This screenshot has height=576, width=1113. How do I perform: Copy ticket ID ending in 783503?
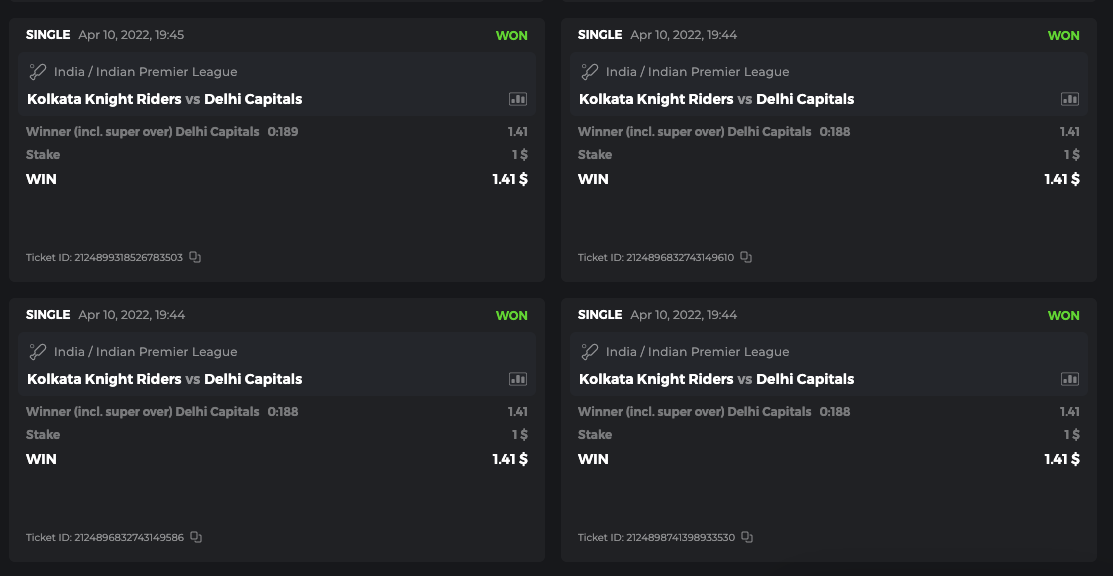click(x=195, y=257)
